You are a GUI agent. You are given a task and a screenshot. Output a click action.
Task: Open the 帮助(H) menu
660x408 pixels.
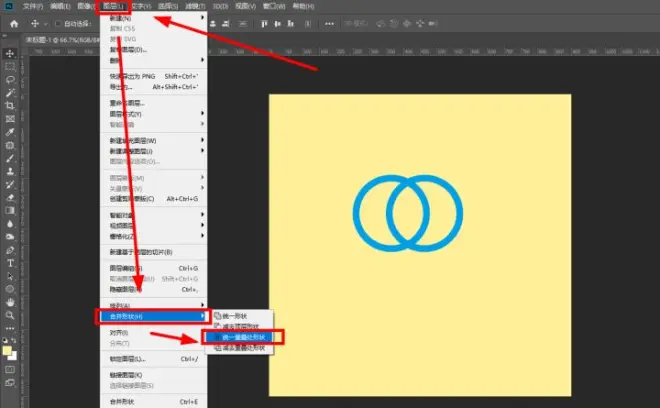(x=303, y=6)
